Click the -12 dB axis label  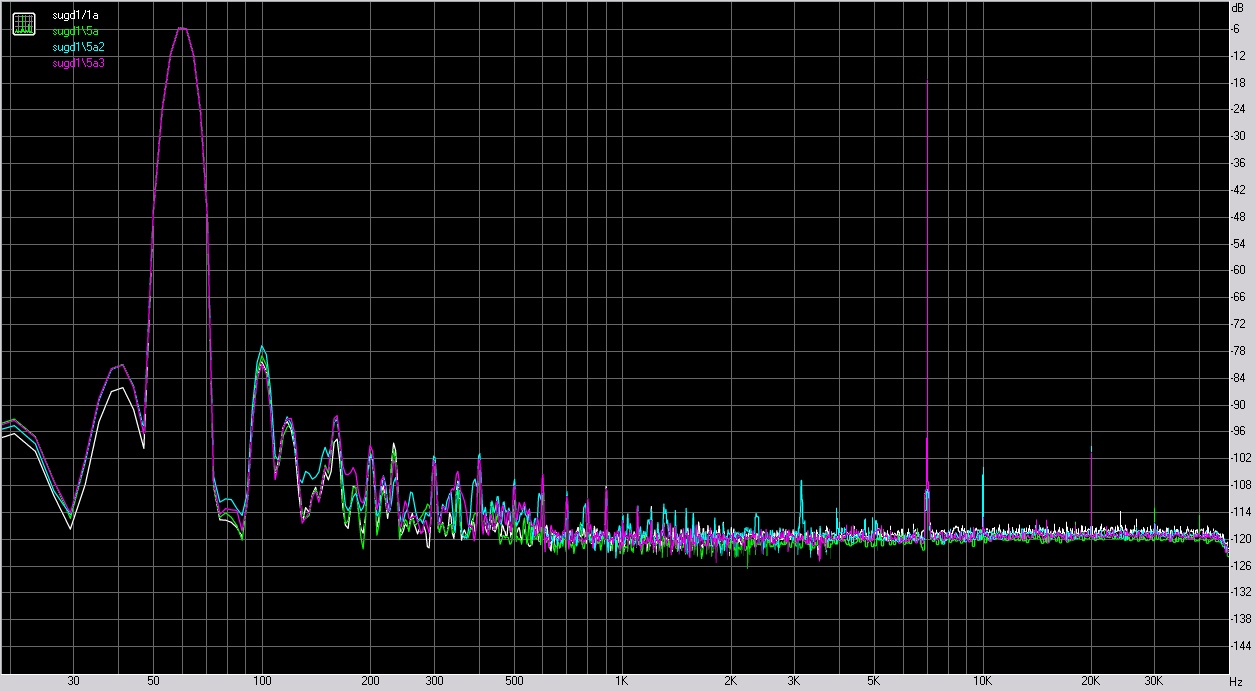click(1237, 55)
